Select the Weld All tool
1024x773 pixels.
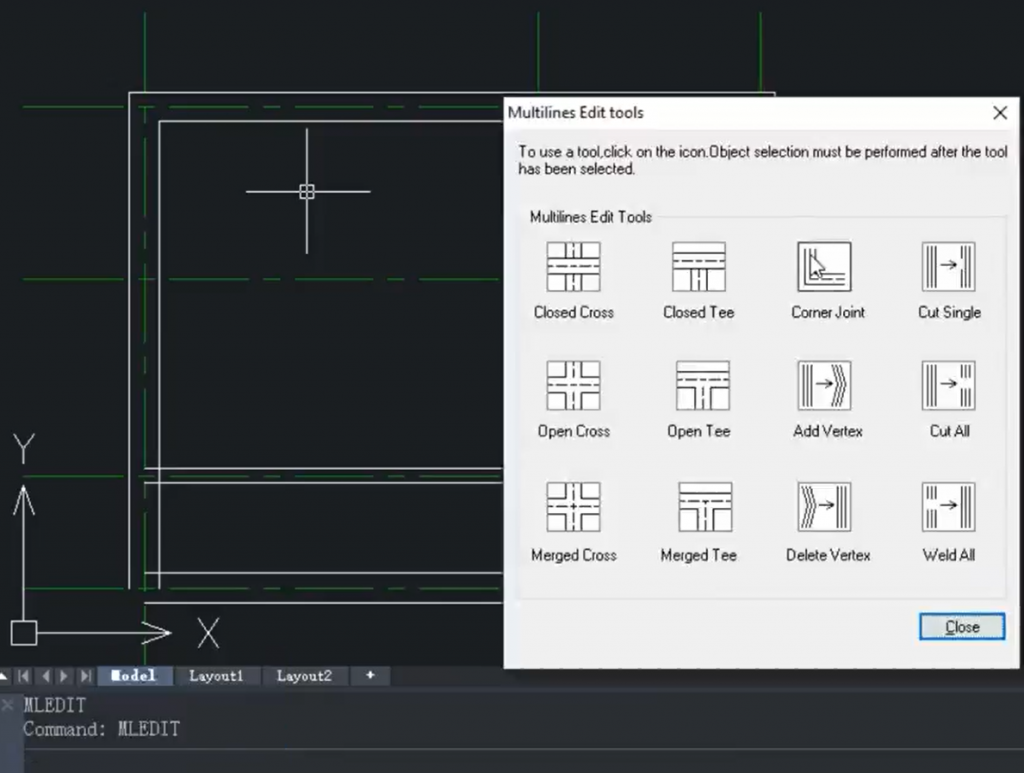point(948,507)
